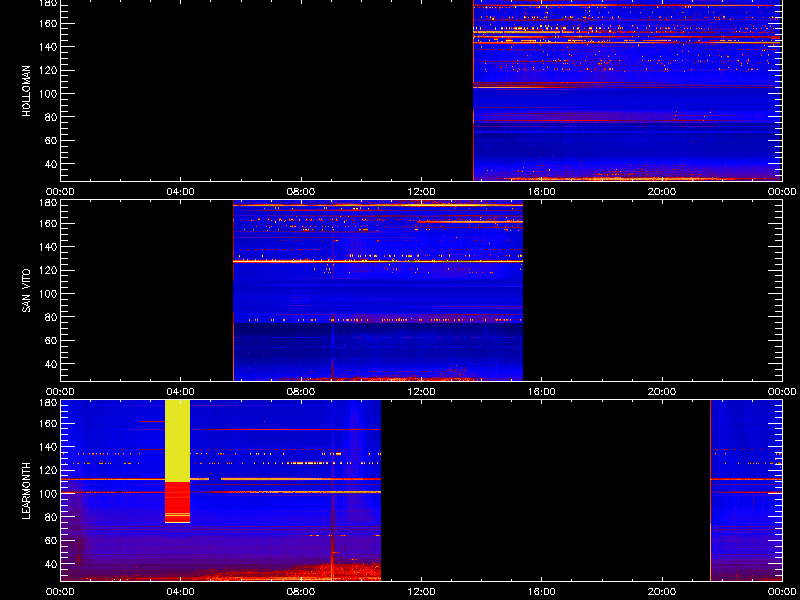Click the yellow saturated block in LEARMONTH spectrogram
This screenshot has width=800, height=600.
[x=178, y=441]
